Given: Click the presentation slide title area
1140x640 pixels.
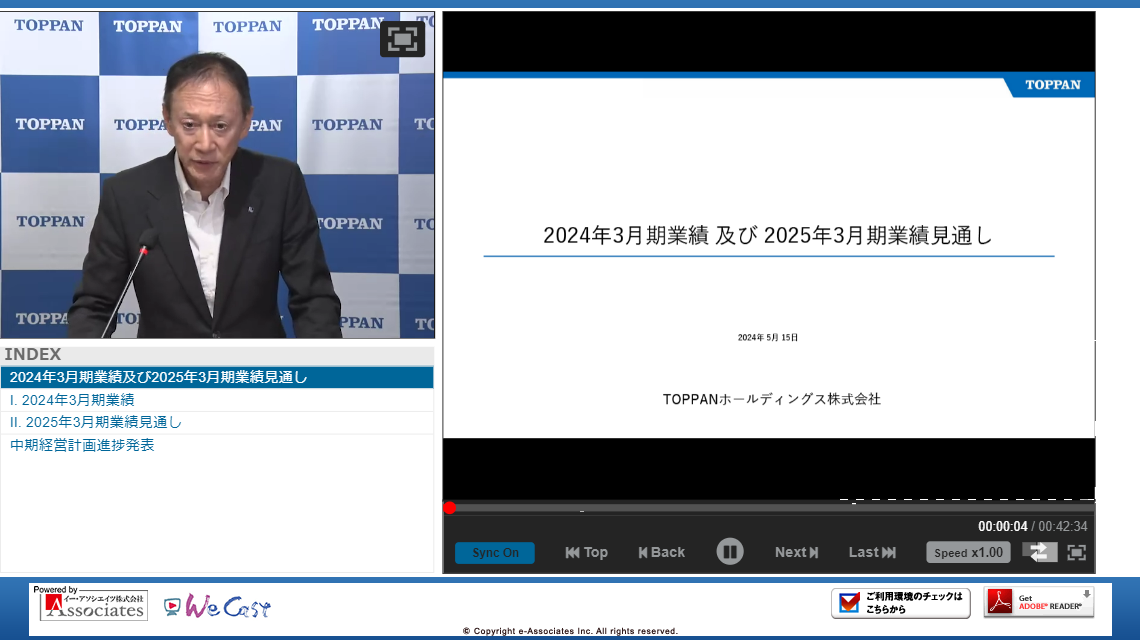Looking at the screenshot, I should coord(768,236).
